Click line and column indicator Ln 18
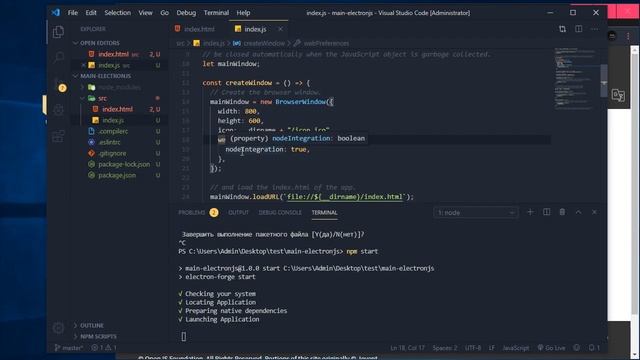 click(407, 348)
